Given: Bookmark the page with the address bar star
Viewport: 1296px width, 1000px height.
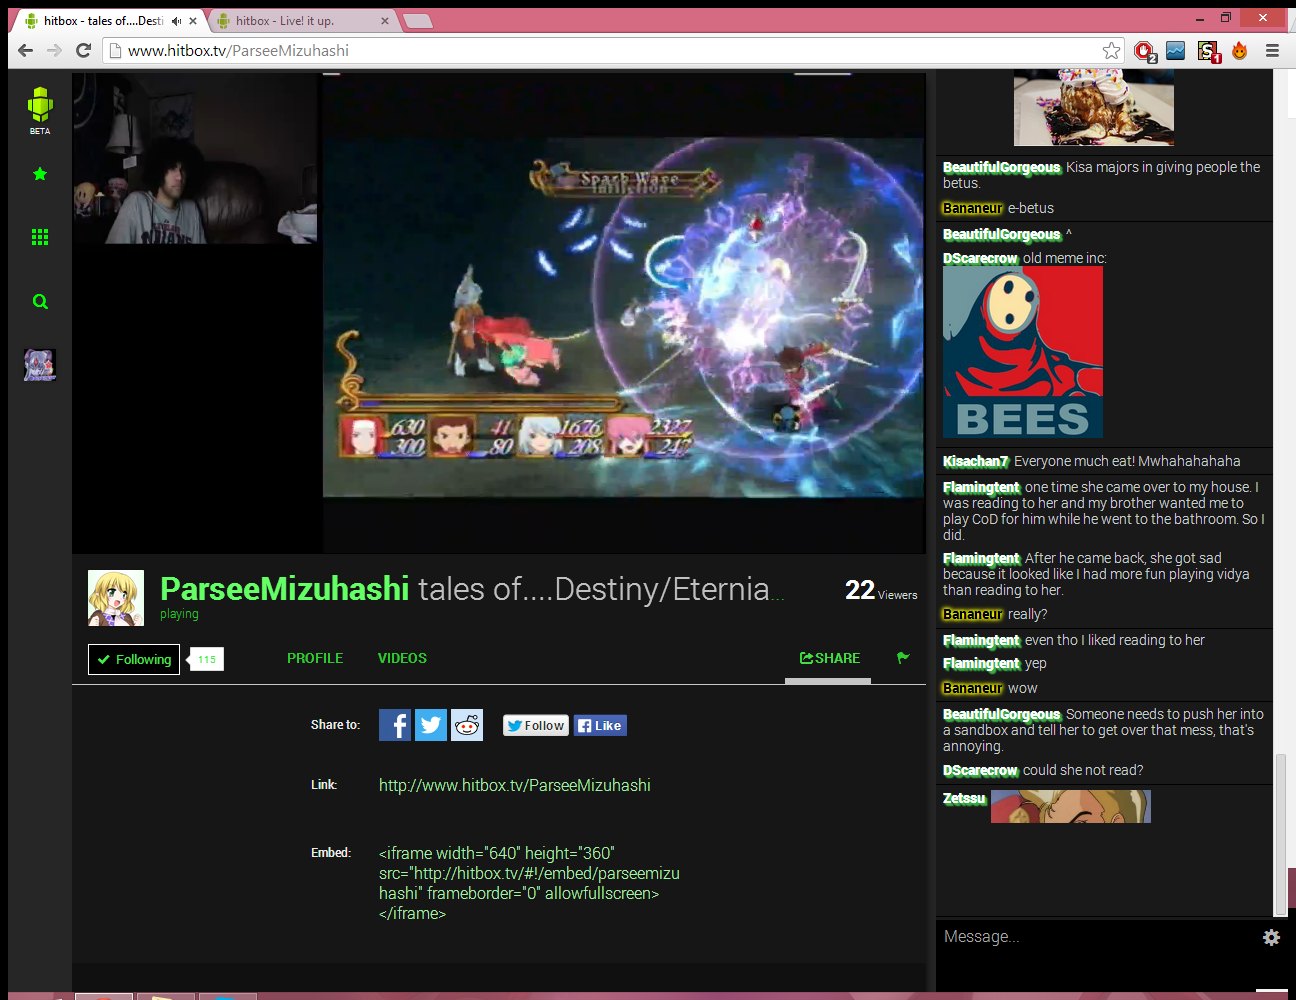Looking at the screenshot, I should point(1110,49).
